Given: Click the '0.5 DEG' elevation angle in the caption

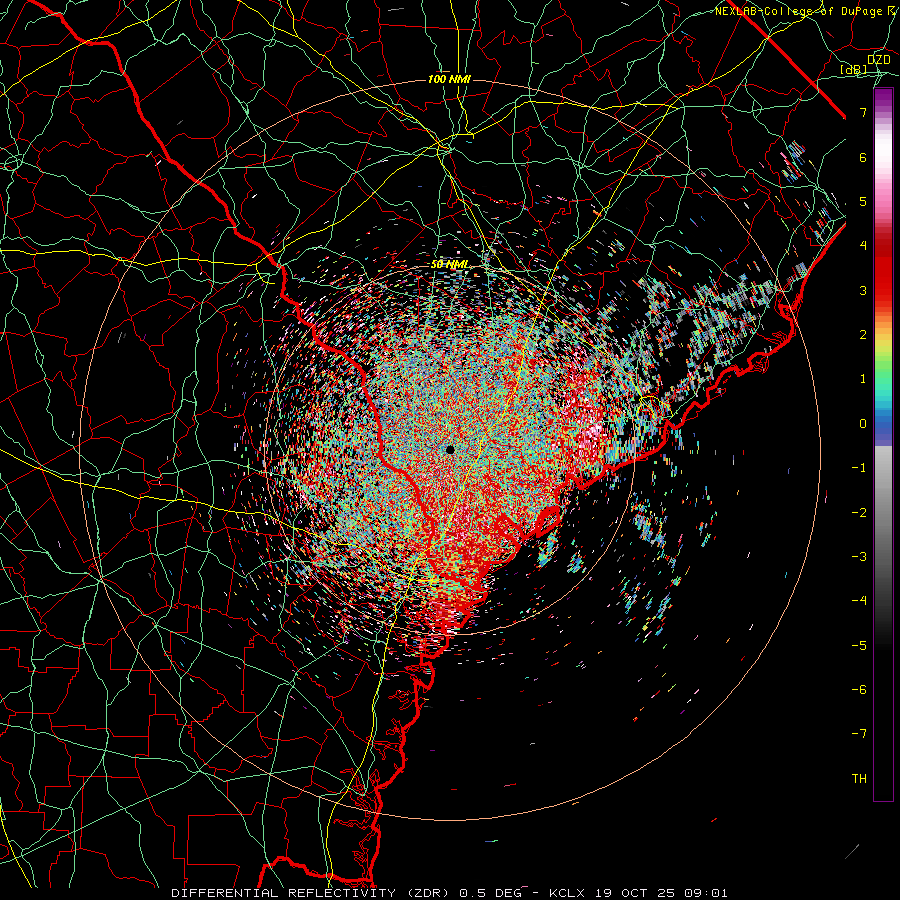Looking at the screenshot, I should 491,893.
